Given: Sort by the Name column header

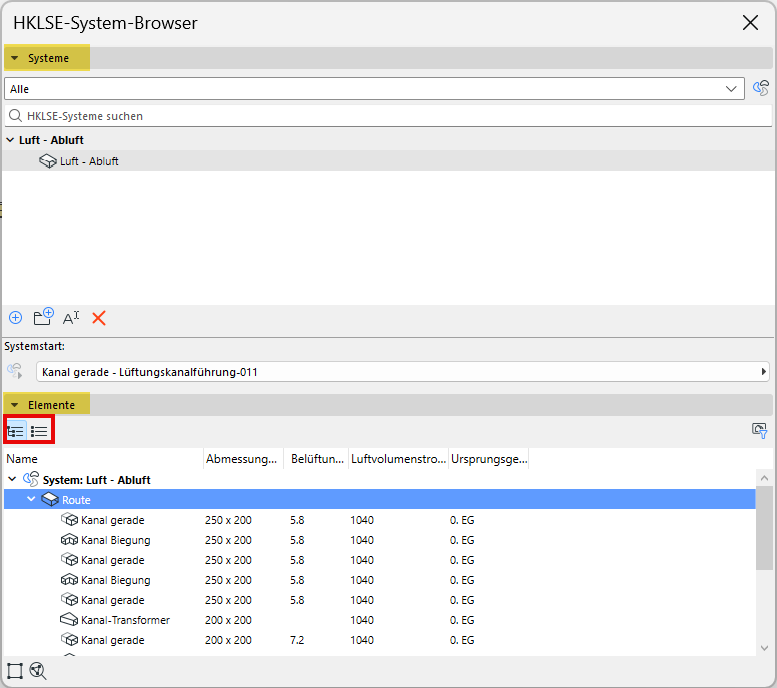Looking at the screenshot, I should point(104,459).
